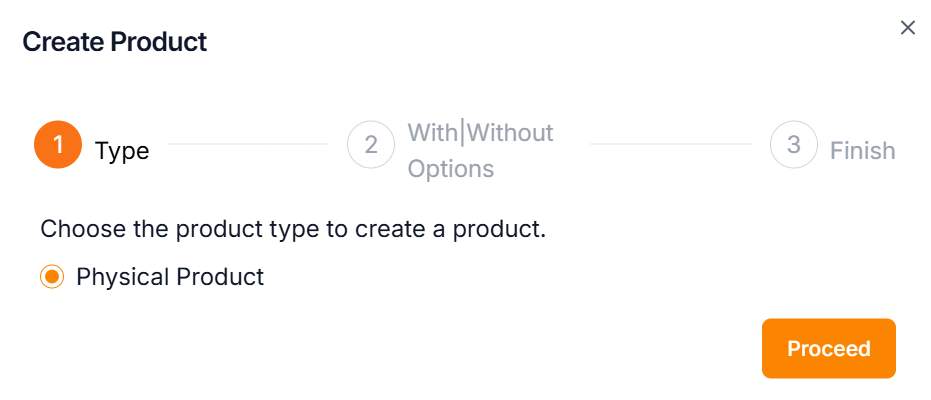Click the orange step 1 circle
Viewport: 931px width, 400px height.
(57, 145)
